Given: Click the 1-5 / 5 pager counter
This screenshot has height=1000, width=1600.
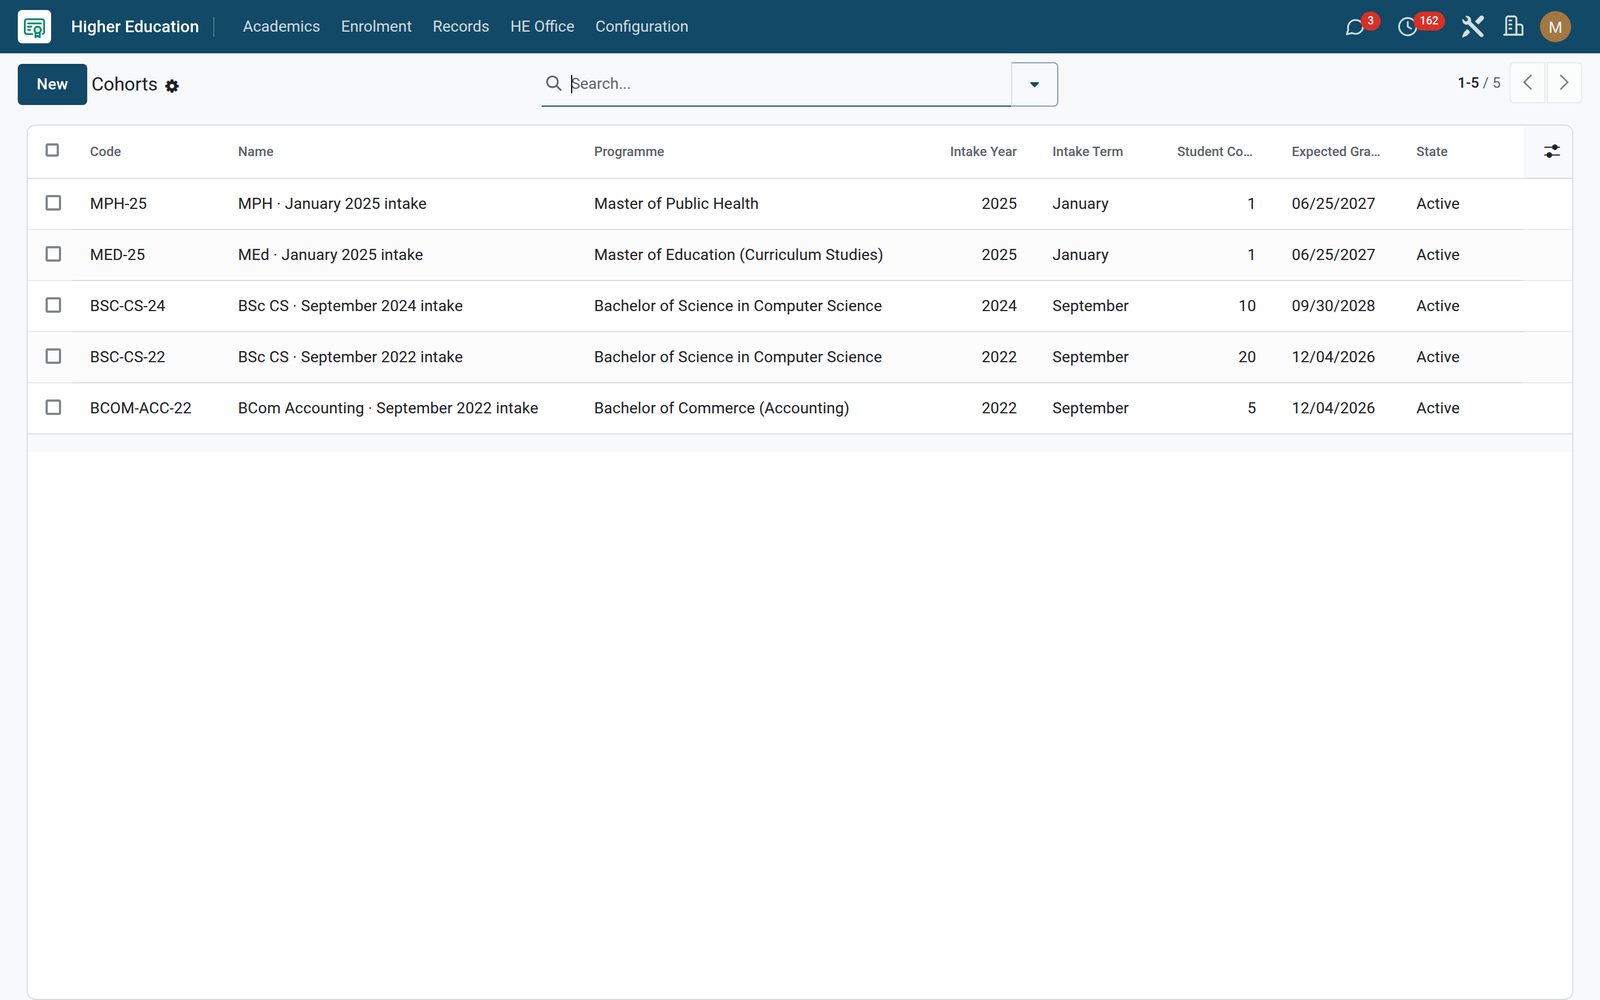Looking at the screenshot, I should [x=1478, y=83].
